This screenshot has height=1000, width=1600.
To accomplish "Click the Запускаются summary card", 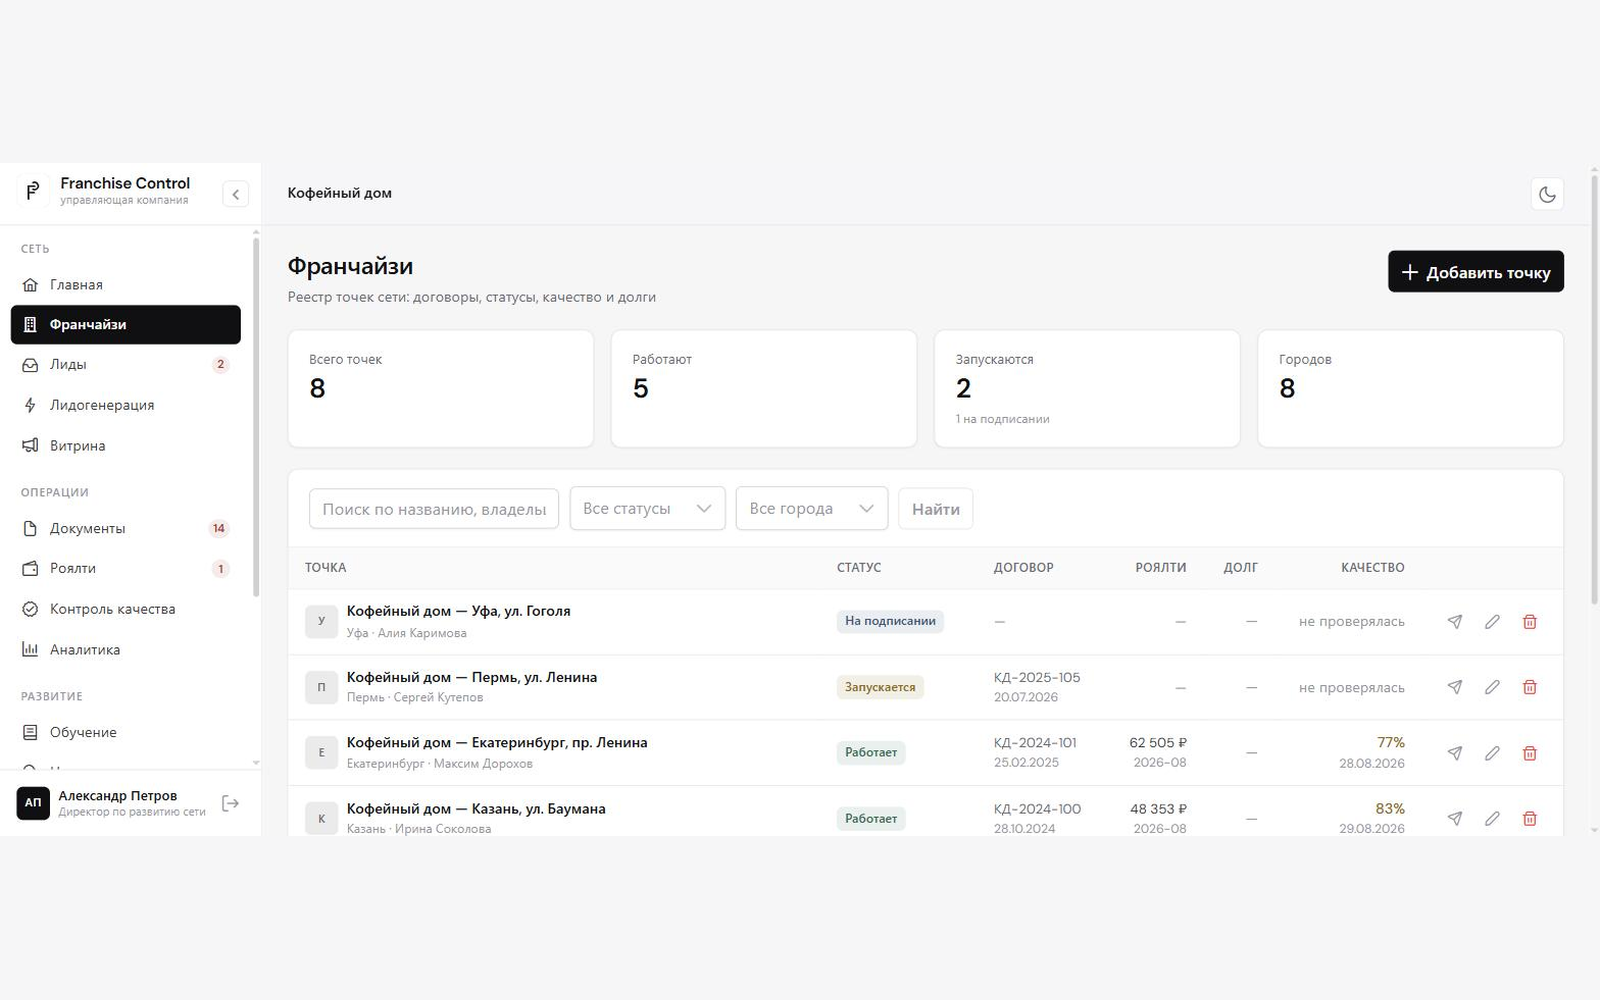I will coord(1087,389).
